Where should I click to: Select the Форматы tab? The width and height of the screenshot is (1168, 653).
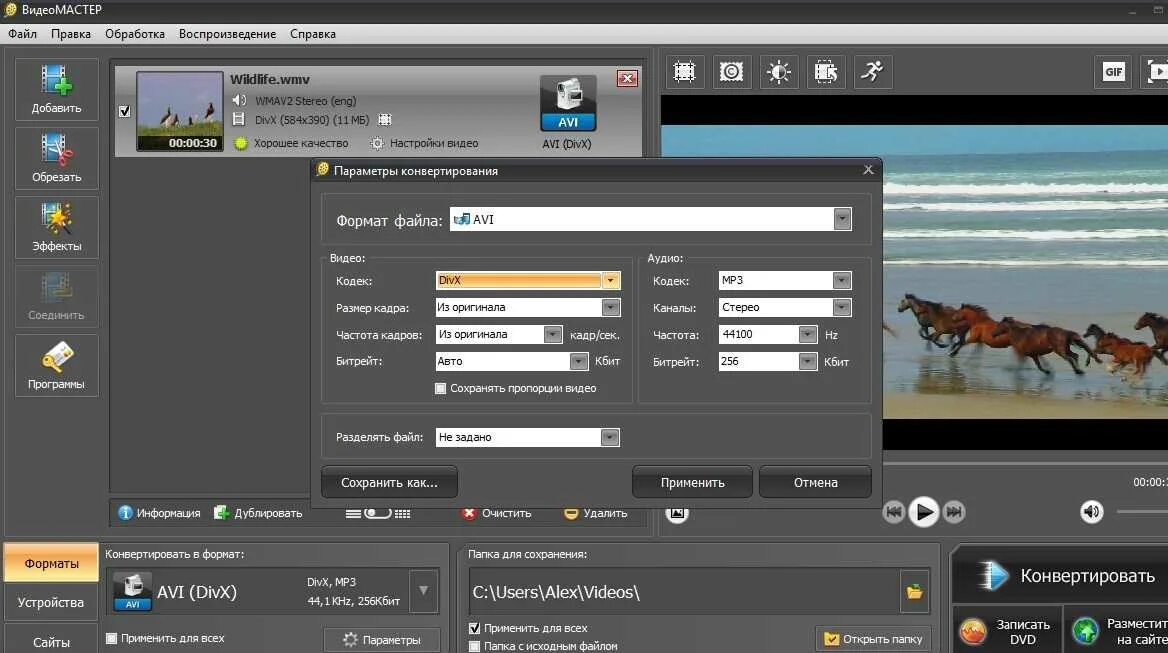point(51,563)
